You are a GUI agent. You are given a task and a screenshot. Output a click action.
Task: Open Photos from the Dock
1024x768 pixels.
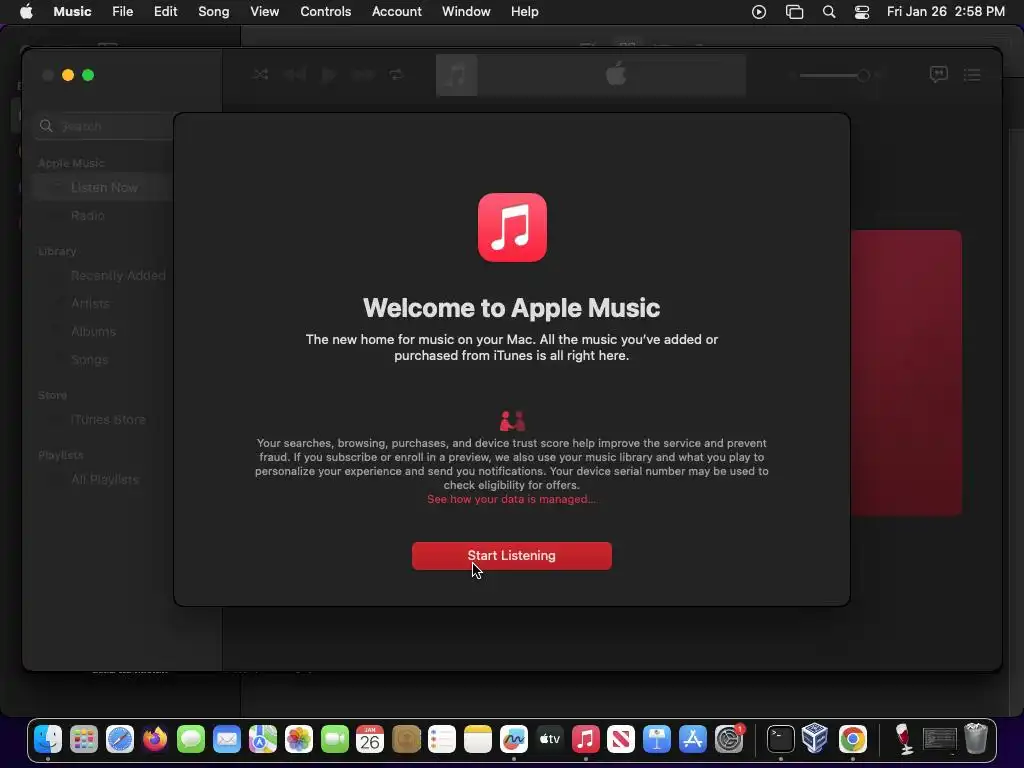click(298, 739)
